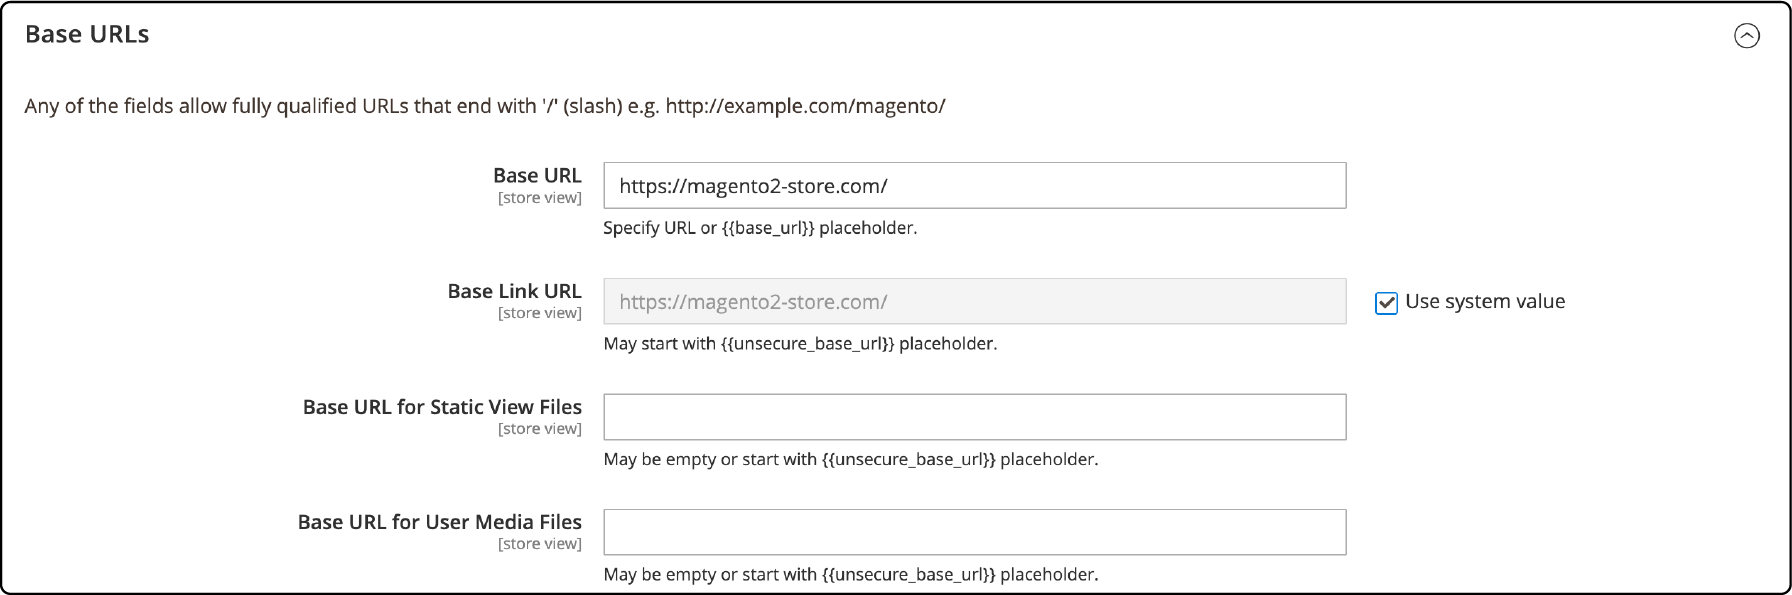Click the 'Base URL for Static View Files' label
The height and width of the screenshot is (595, 1792).
click(x=442, y=407)
